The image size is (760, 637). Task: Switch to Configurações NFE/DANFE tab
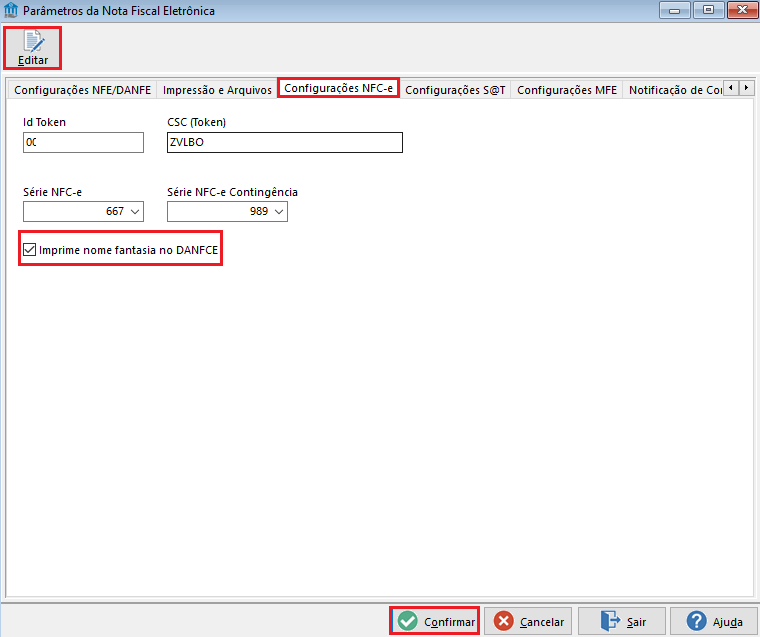(82, 90)
